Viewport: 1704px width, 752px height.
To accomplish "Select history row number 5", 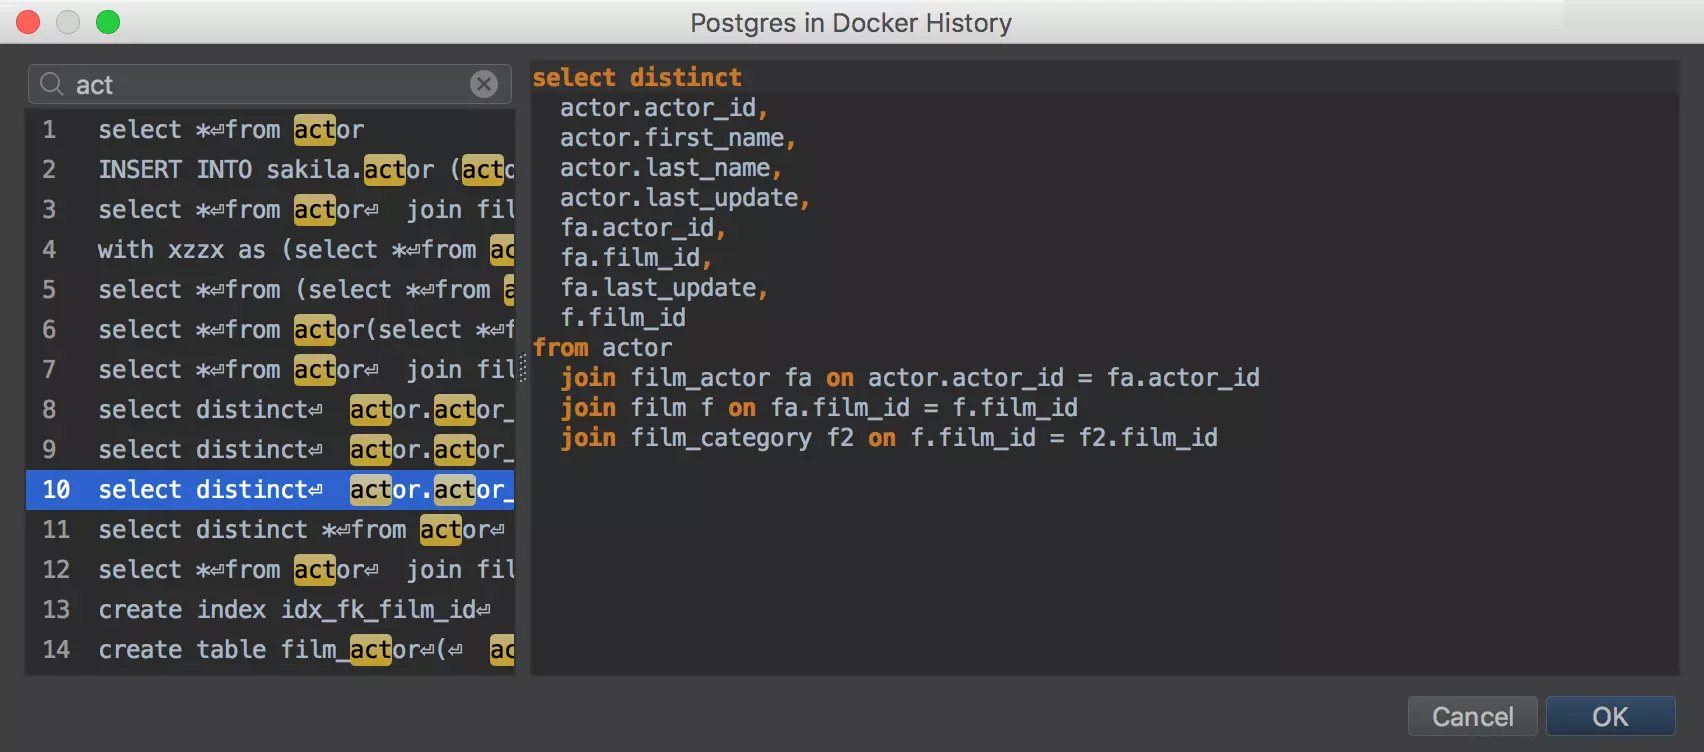I will click(x=270, y=290).
